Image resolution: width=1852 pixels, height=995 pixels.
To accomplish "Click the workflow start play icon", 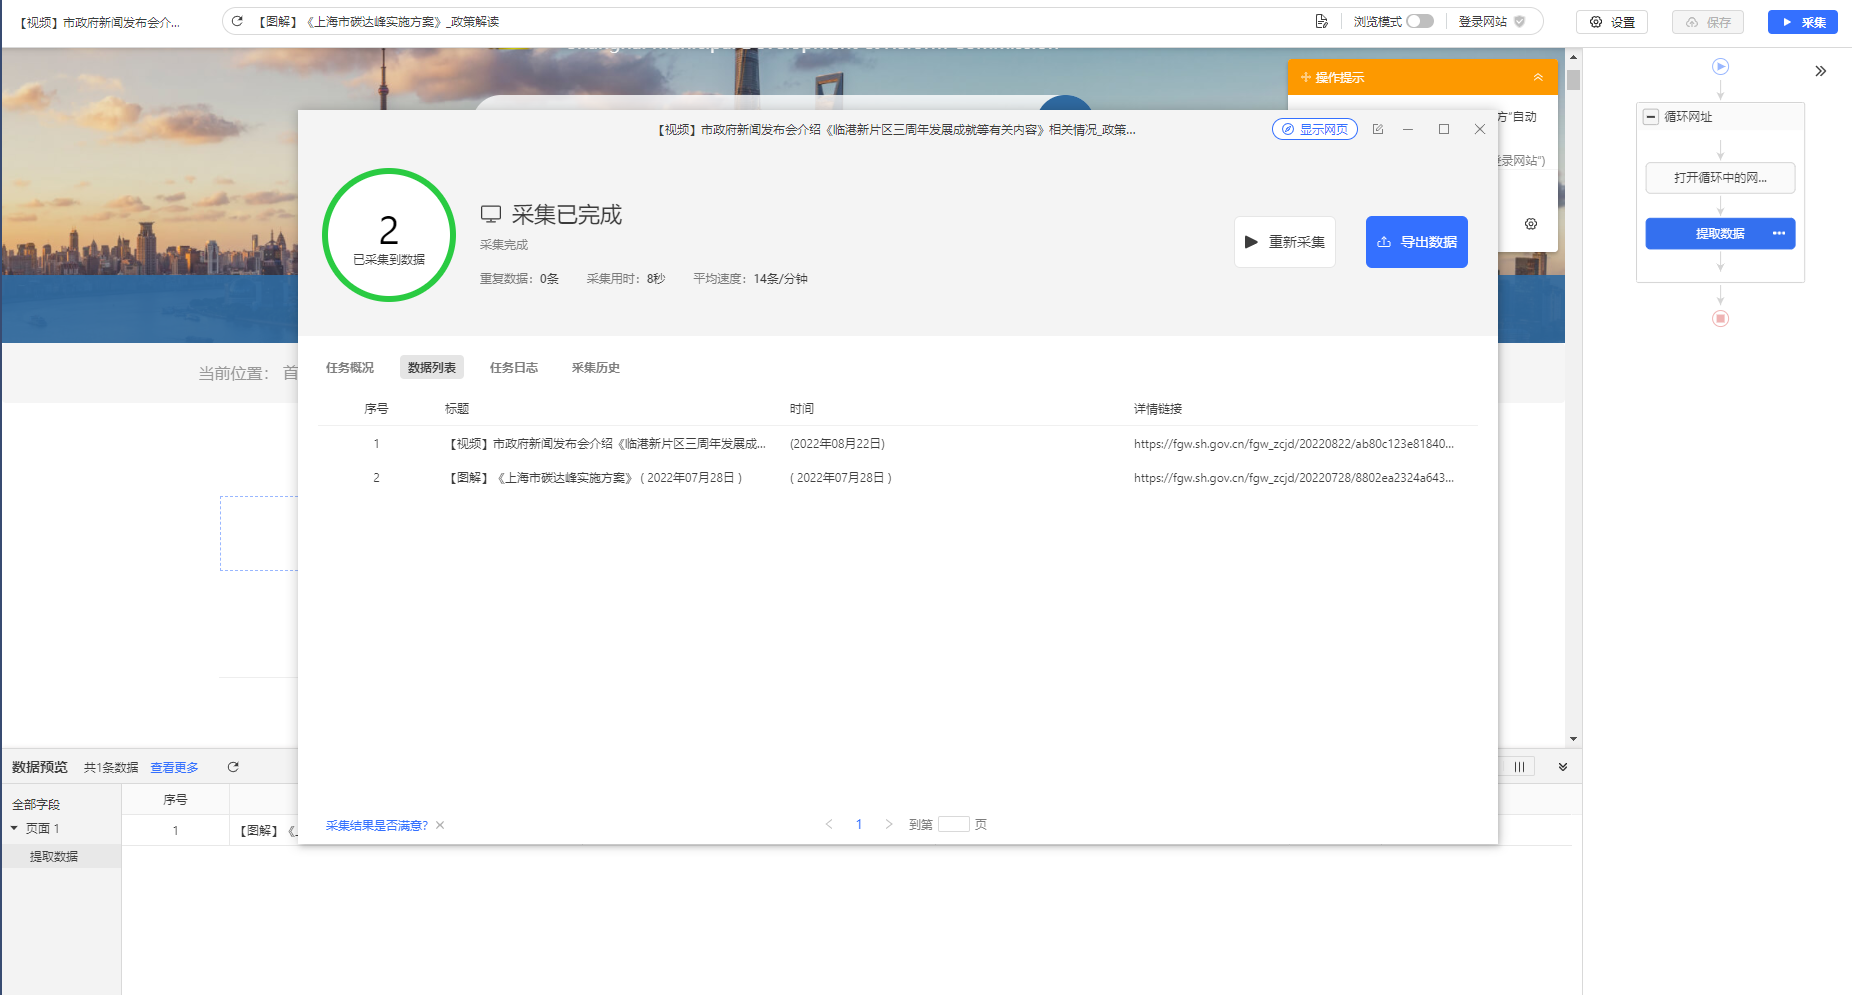I will (x=1720, y=67).
